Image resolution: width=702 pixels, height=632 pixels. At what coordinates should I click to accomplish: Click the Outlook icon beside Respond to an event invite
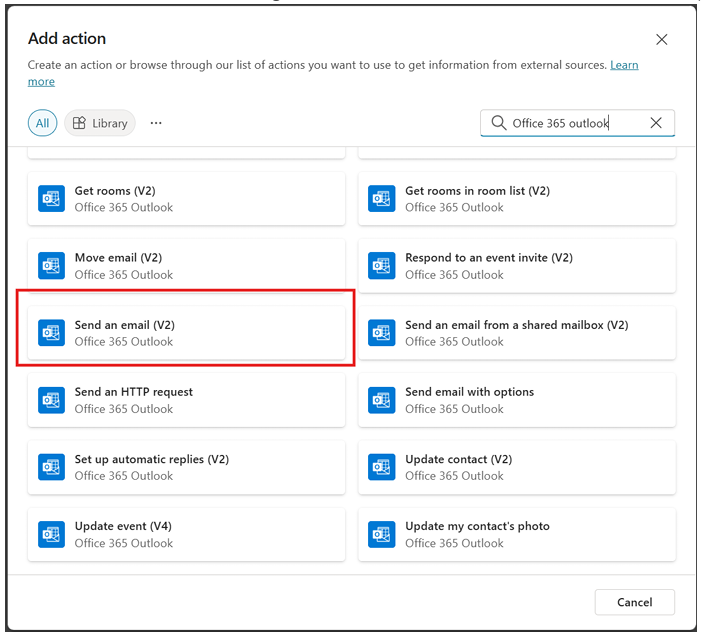[x=381, y=266]
